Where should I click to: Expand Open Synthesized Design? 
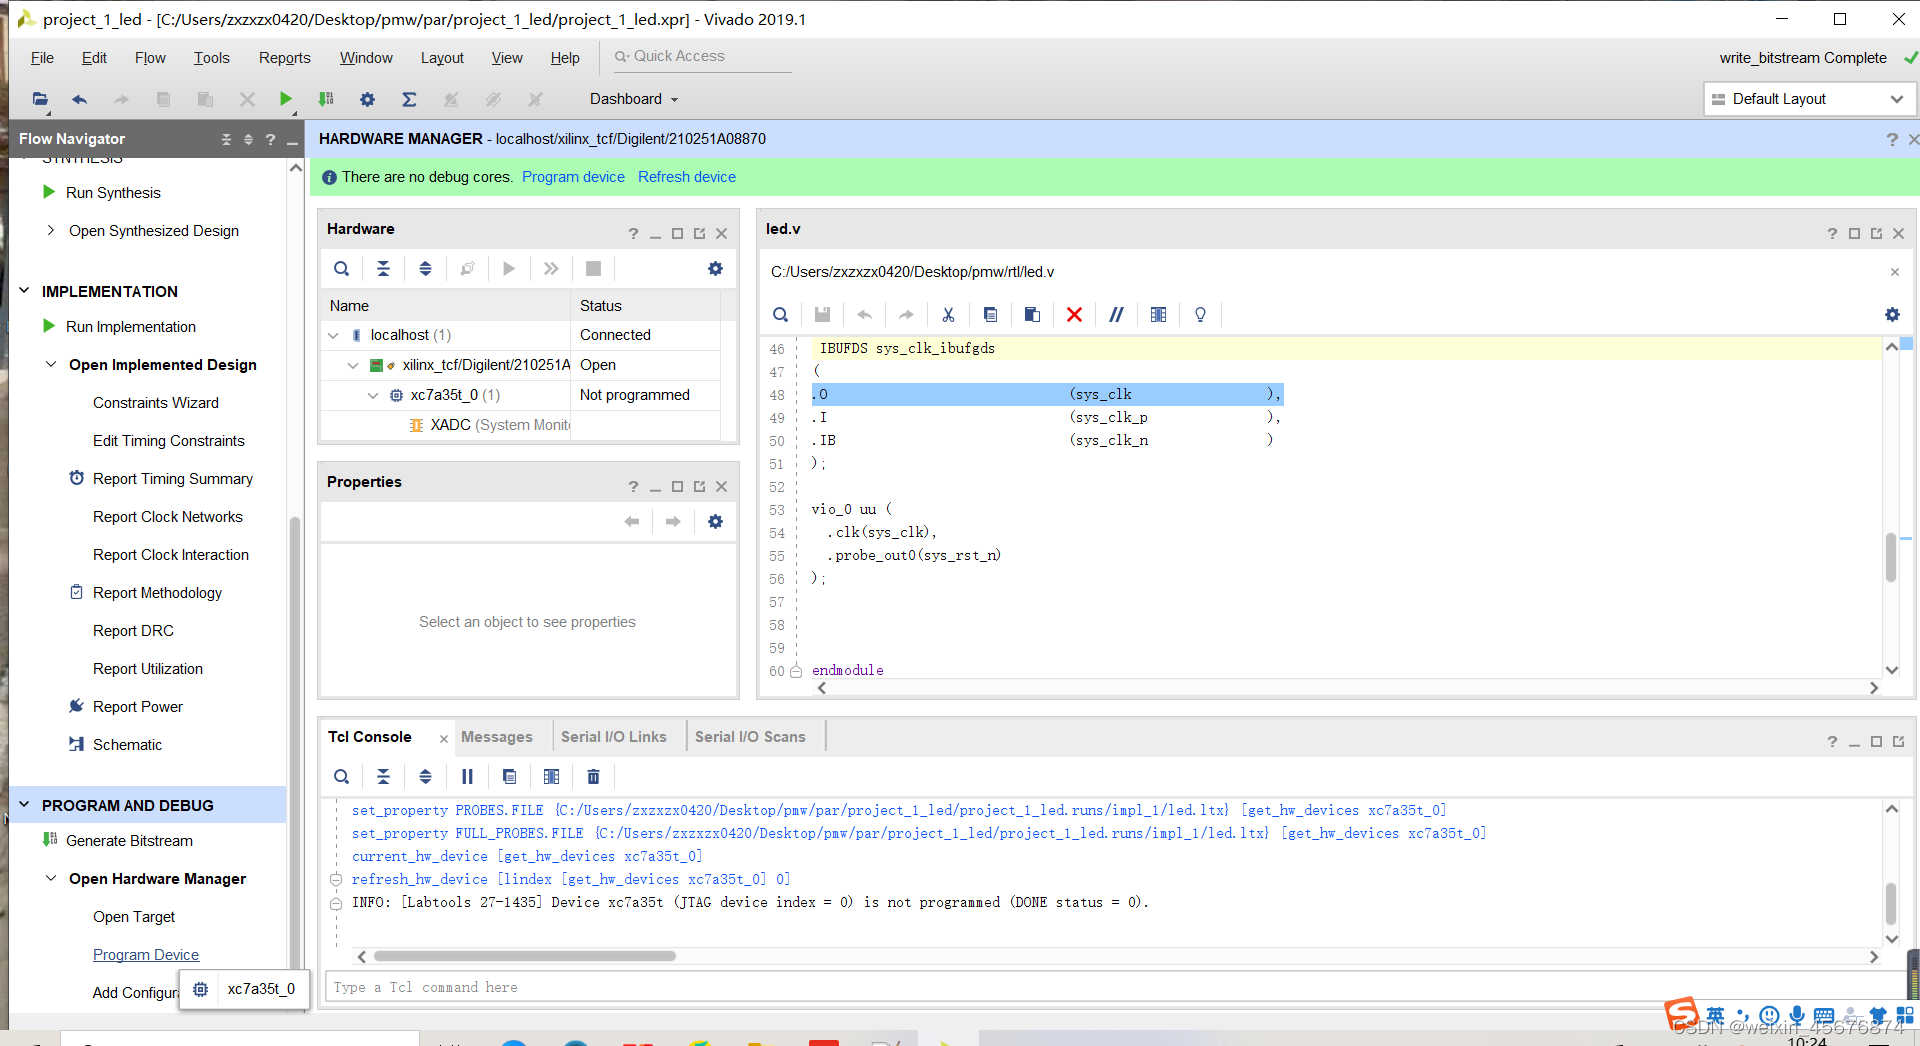pos(51,231)
